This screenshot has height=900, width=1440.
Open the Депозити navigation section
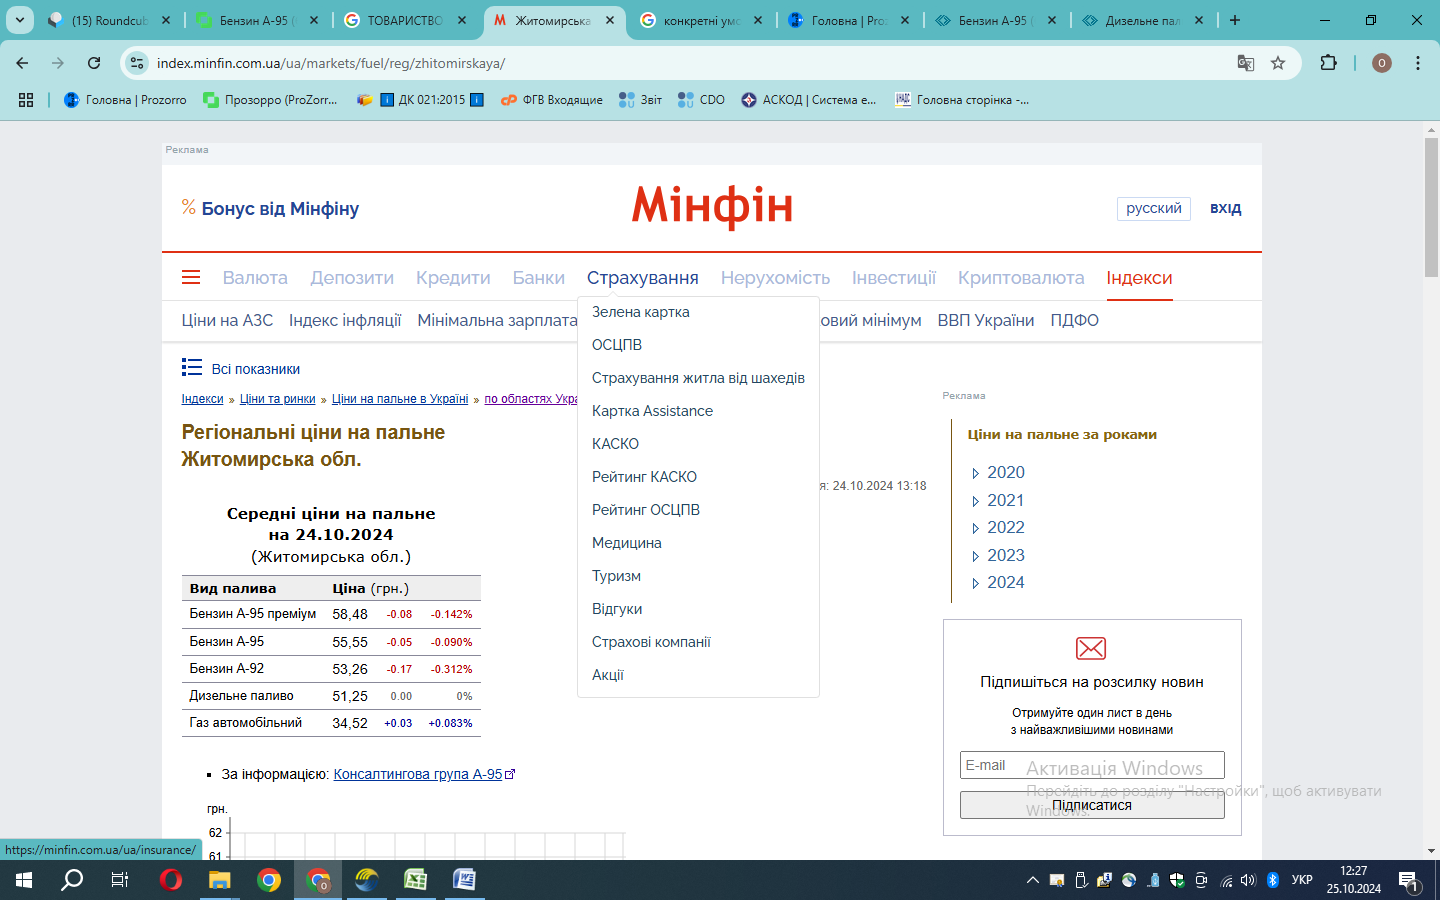coord(352,278)
